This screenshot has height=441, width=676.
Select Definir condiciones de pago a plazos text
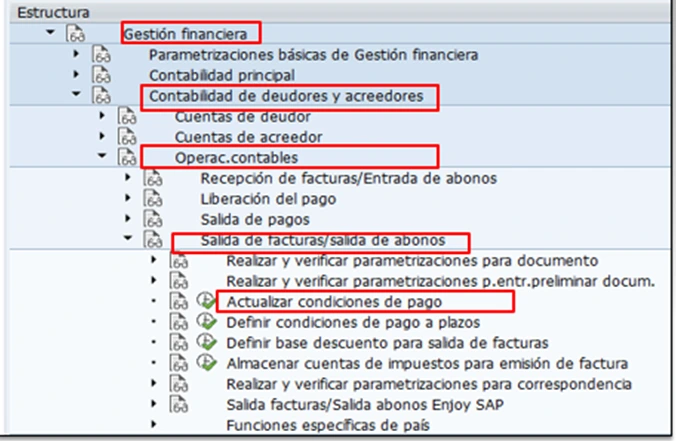click(353, 322)
